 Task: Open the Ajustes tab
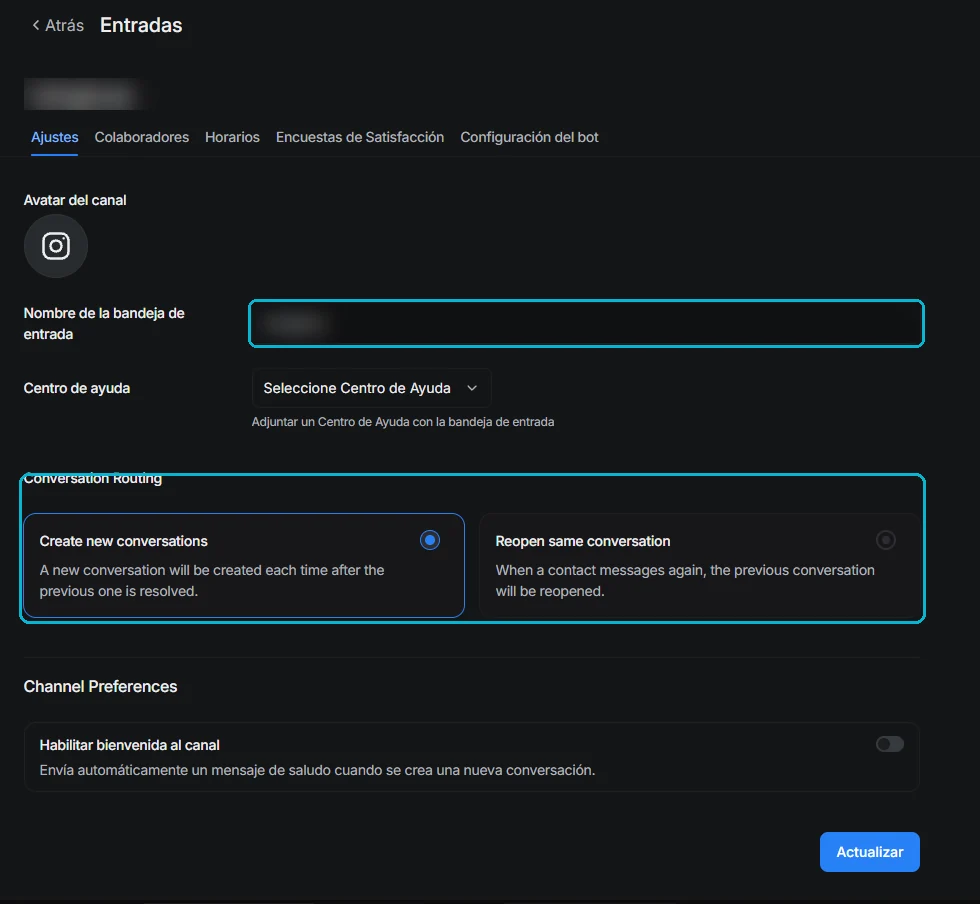(x=54, y=137)
